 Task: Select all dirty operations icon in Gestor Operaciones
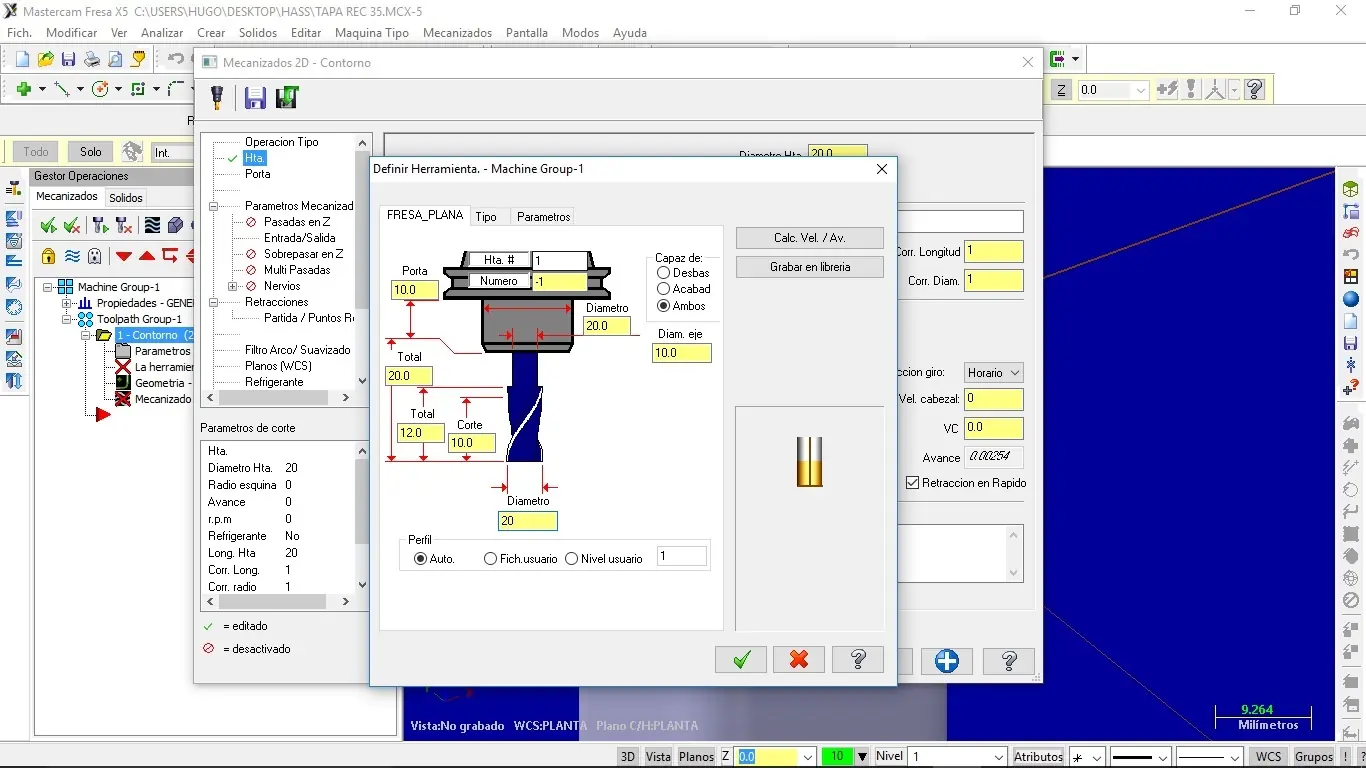click(x=72, y=226)
